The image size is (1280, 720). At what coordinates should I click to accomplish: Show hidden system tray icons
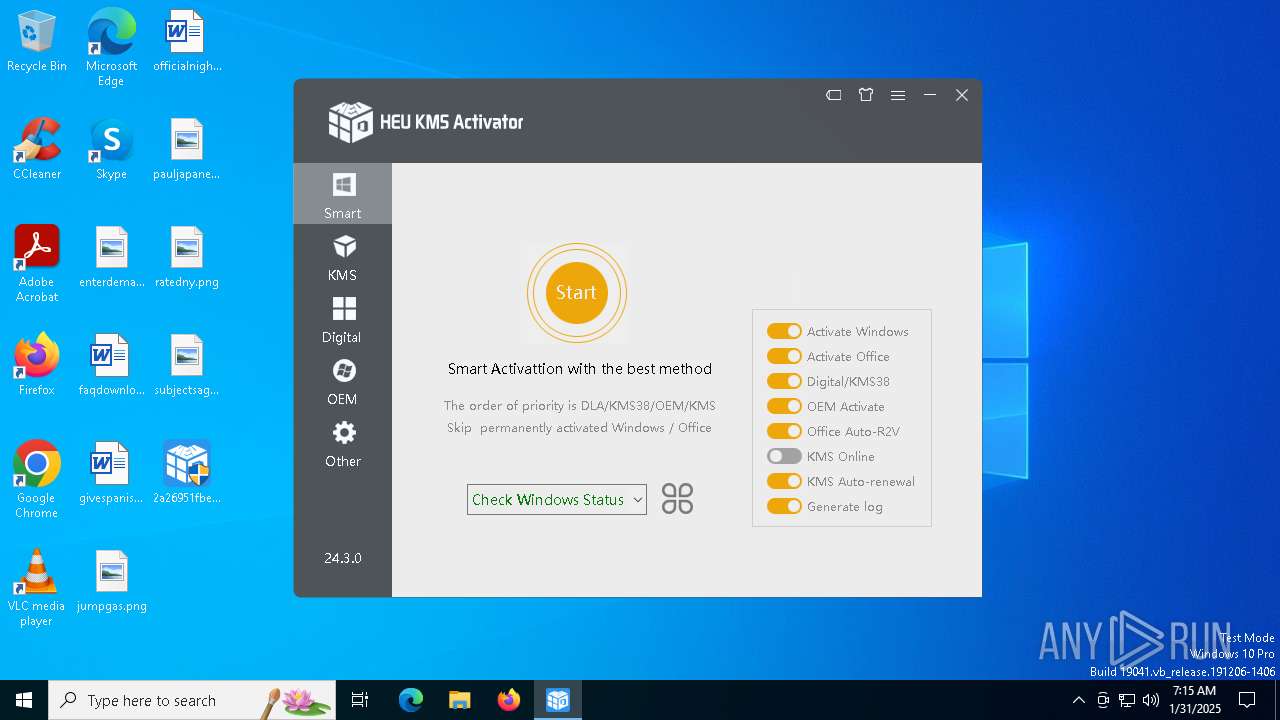coord(1078,700)
